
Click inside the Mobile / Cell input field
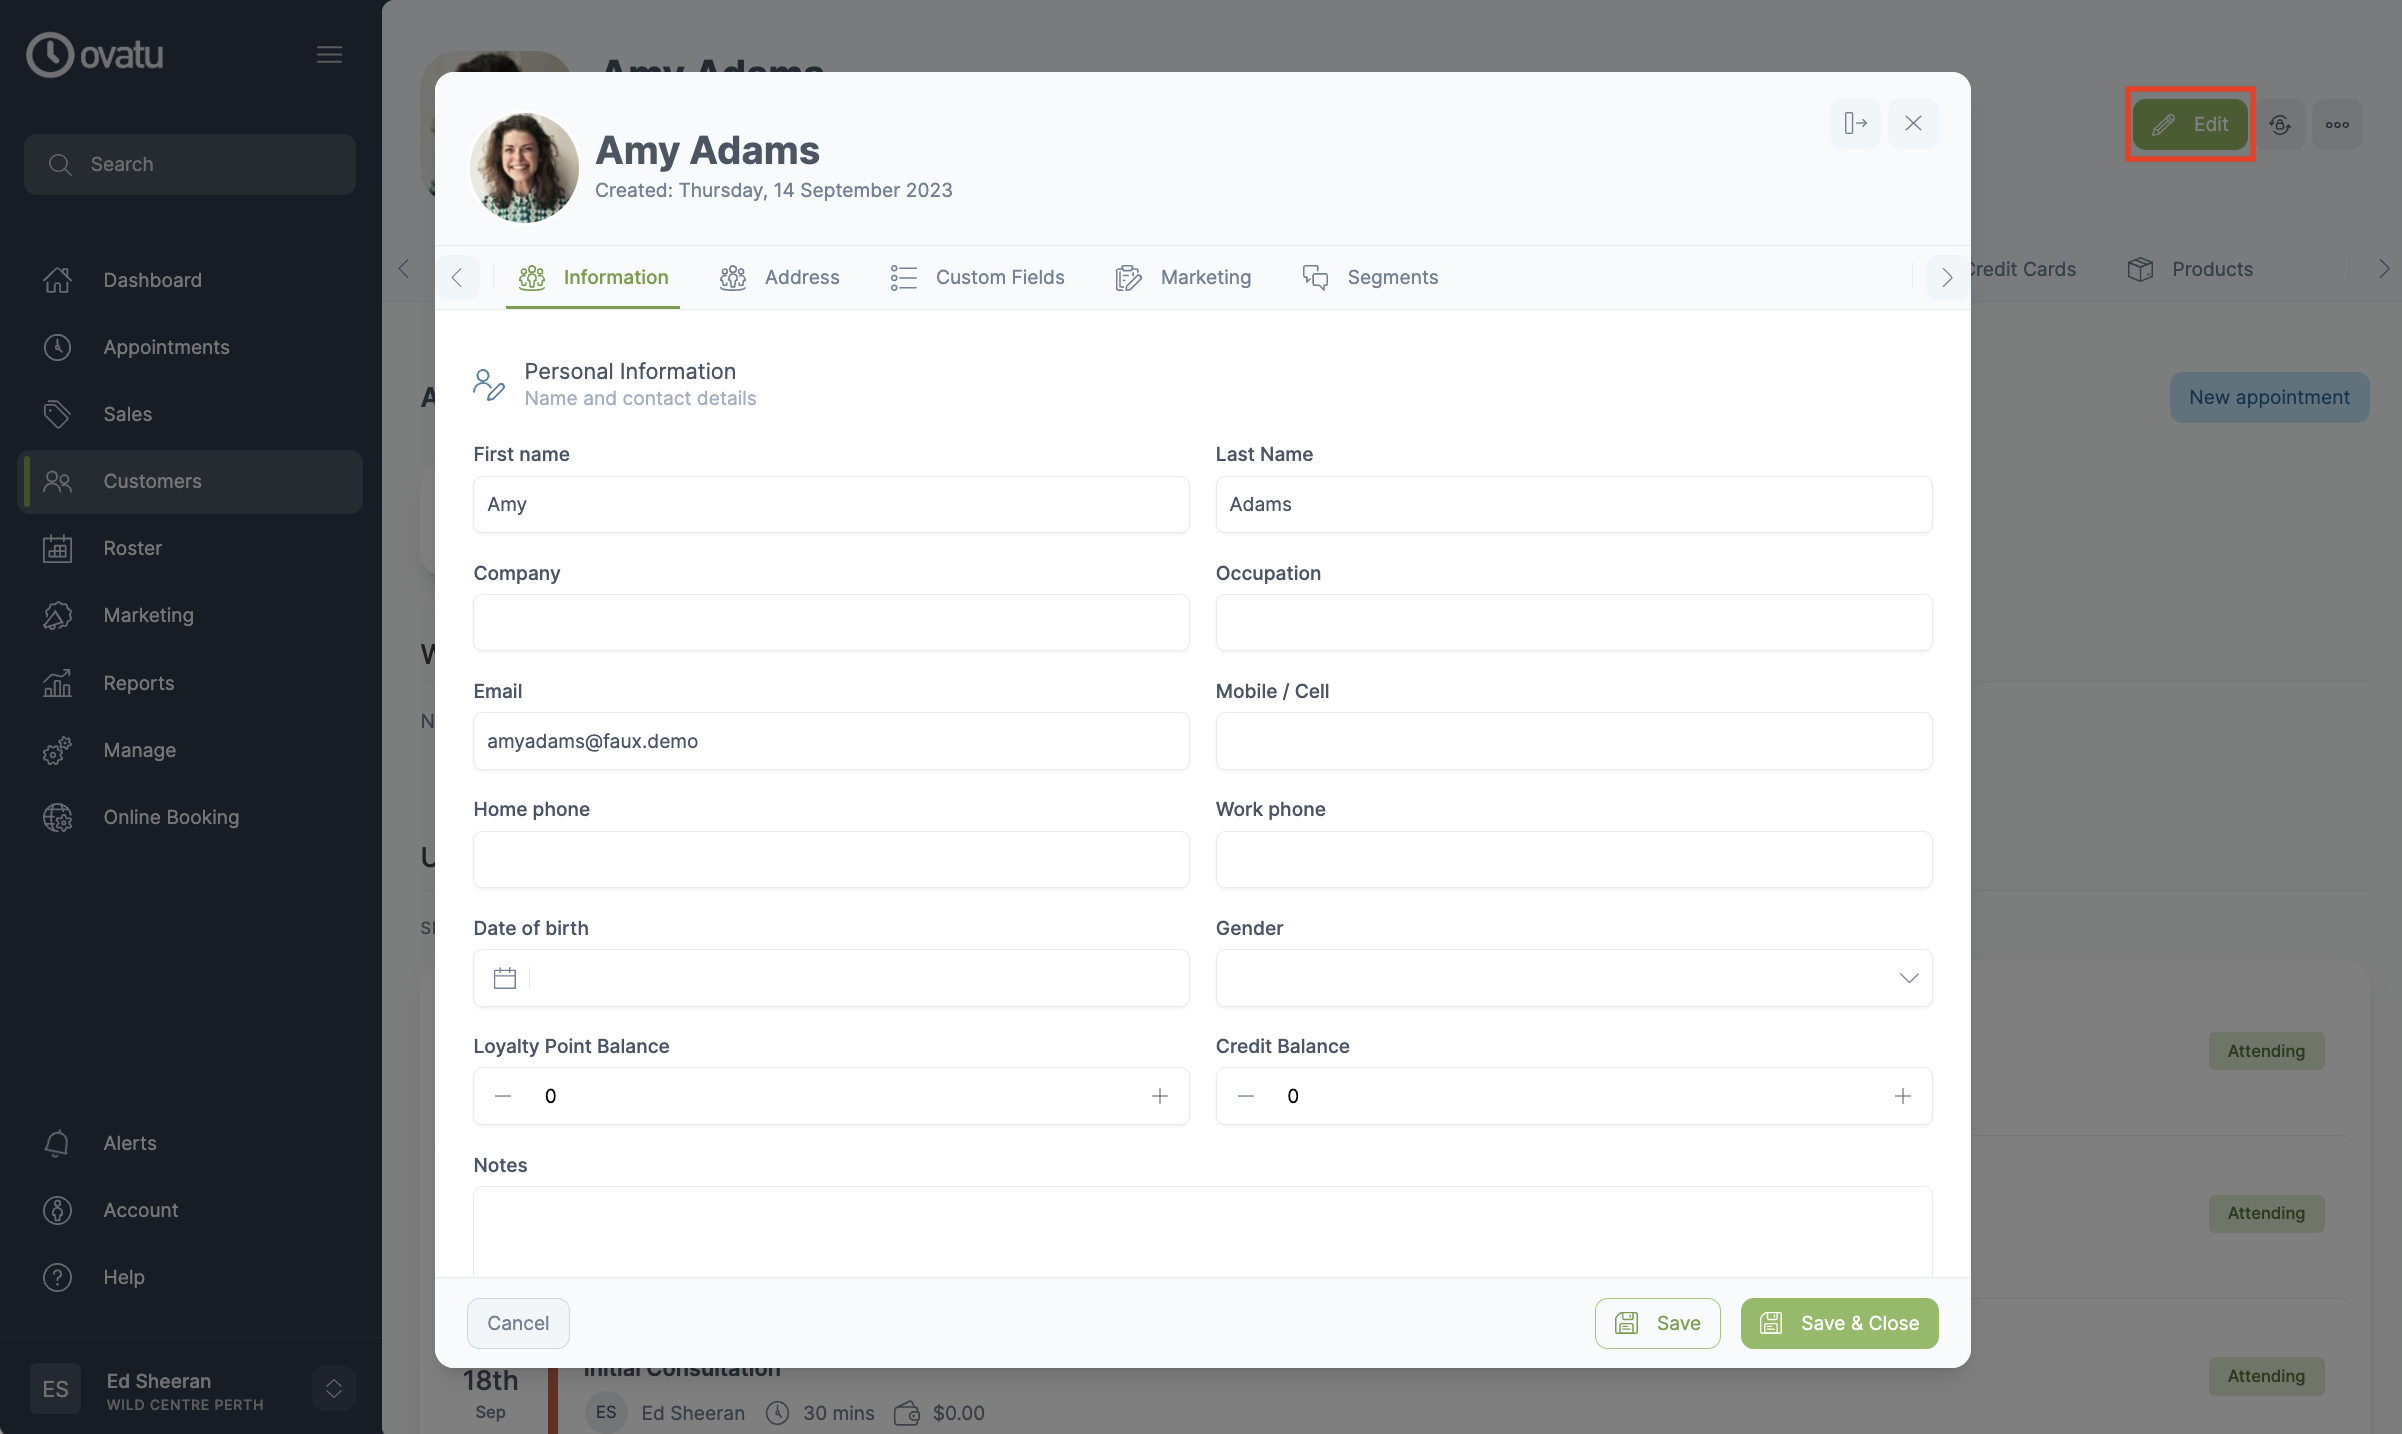click(x=1573, y=741)
